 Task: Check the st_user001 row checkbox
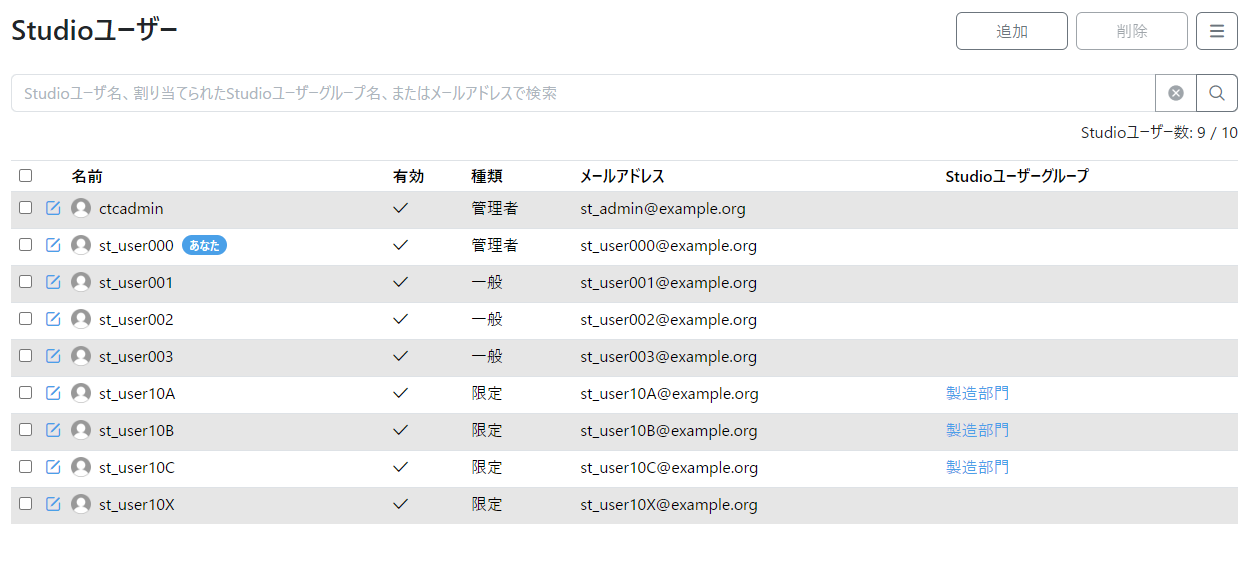click(25, 281)
